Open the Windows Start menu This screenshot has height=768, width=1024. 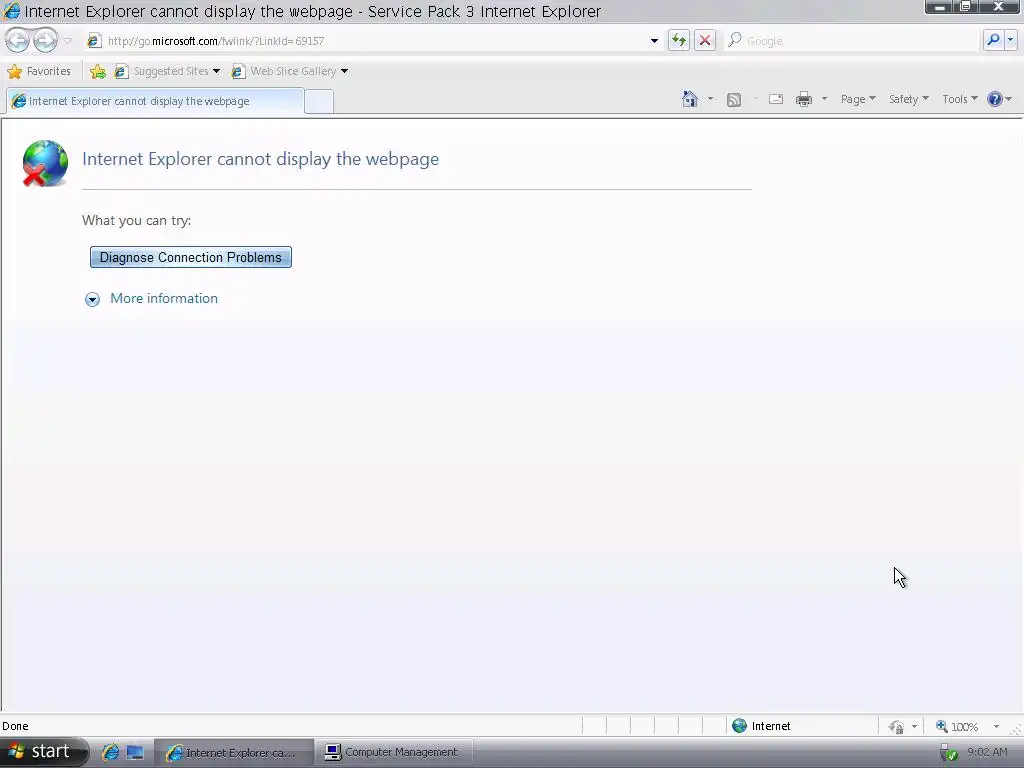pos(44,752)
